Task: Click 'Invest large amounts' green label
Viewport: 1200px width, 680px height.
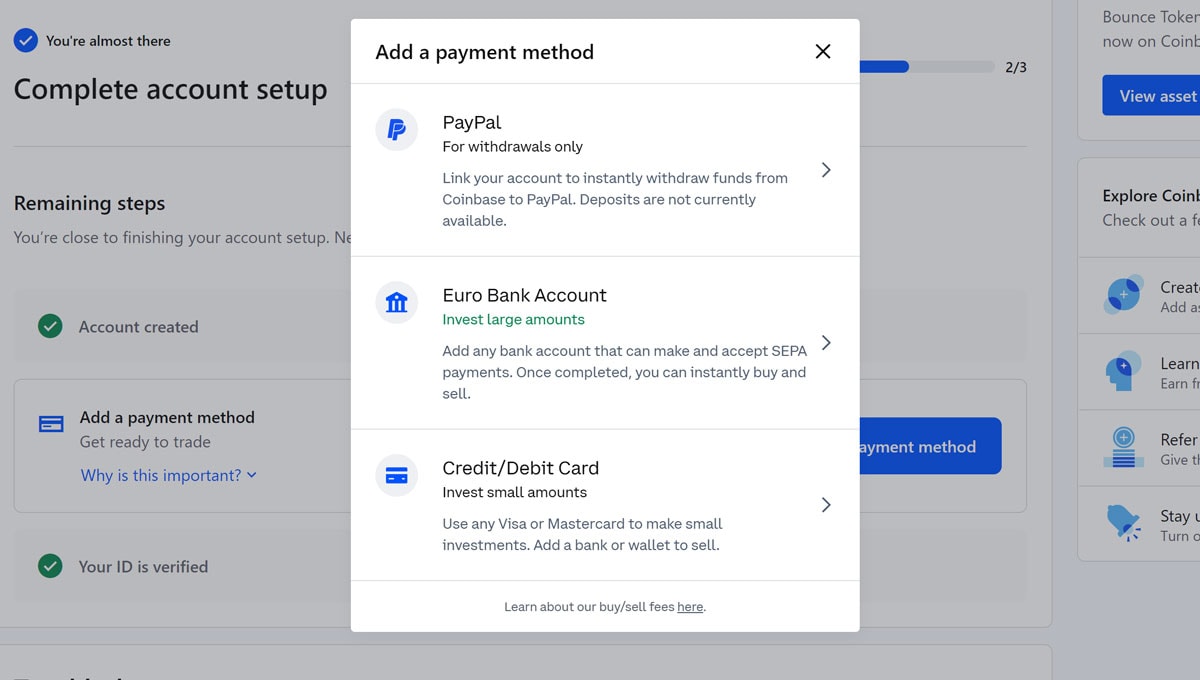Action: pos(514,320)
